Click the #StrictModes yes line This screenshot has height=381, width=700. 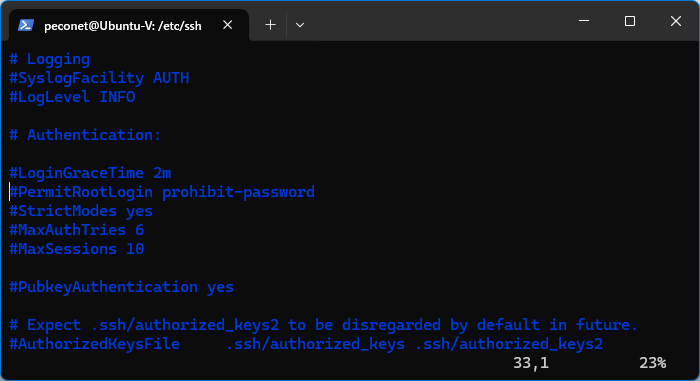pyautogui.click(x=81, y=211)
